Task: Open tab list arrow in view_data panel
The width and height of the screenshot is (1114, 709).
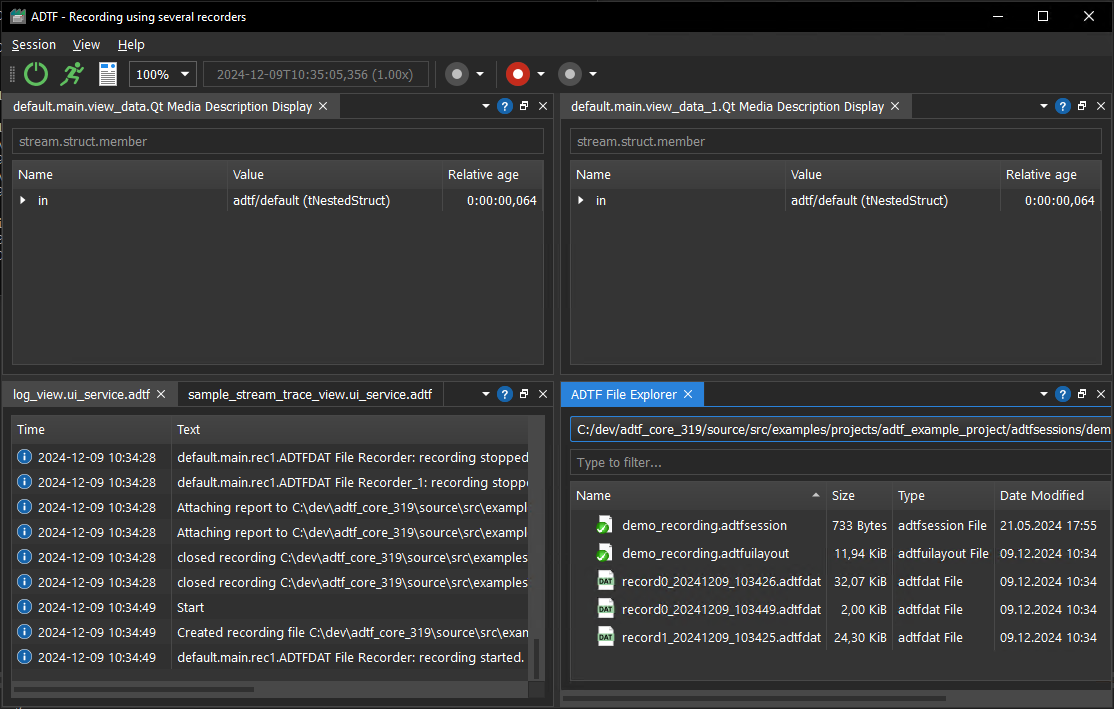Action: (486, 106)
